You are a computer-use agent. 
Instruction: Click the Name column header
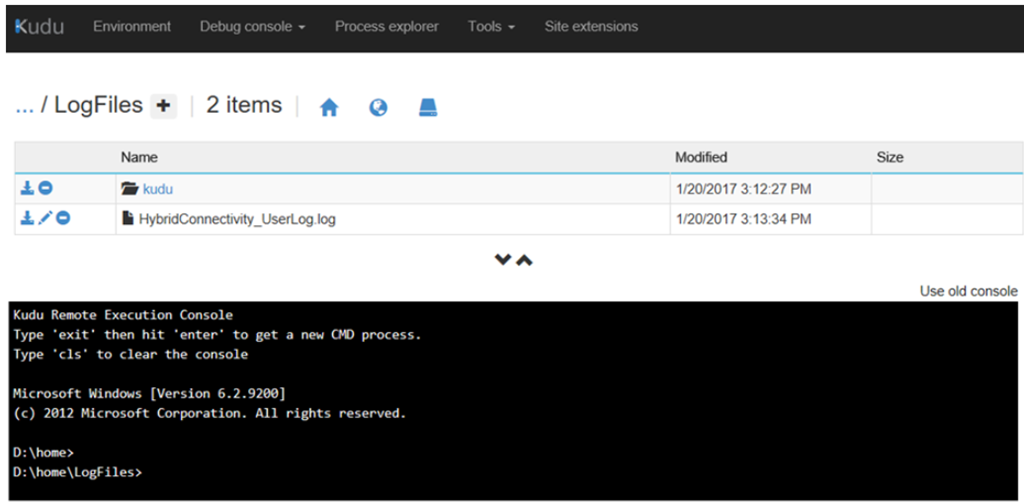coord(139,157)
